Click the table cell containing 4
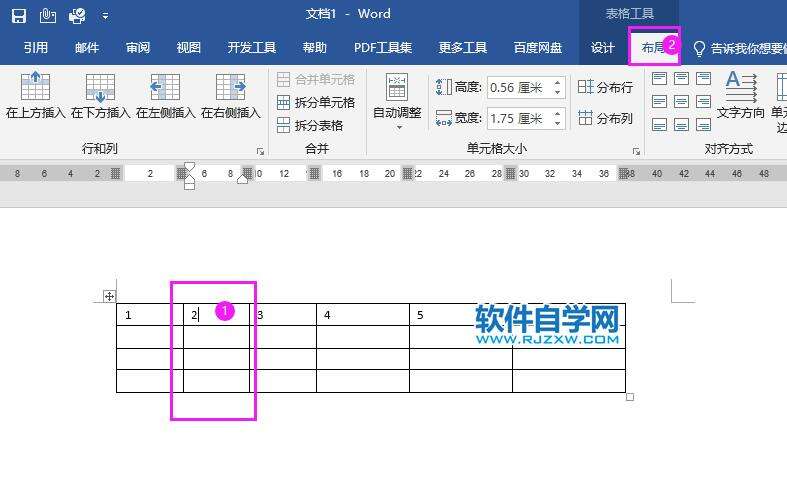787x486 pixels. click(363, 315)
